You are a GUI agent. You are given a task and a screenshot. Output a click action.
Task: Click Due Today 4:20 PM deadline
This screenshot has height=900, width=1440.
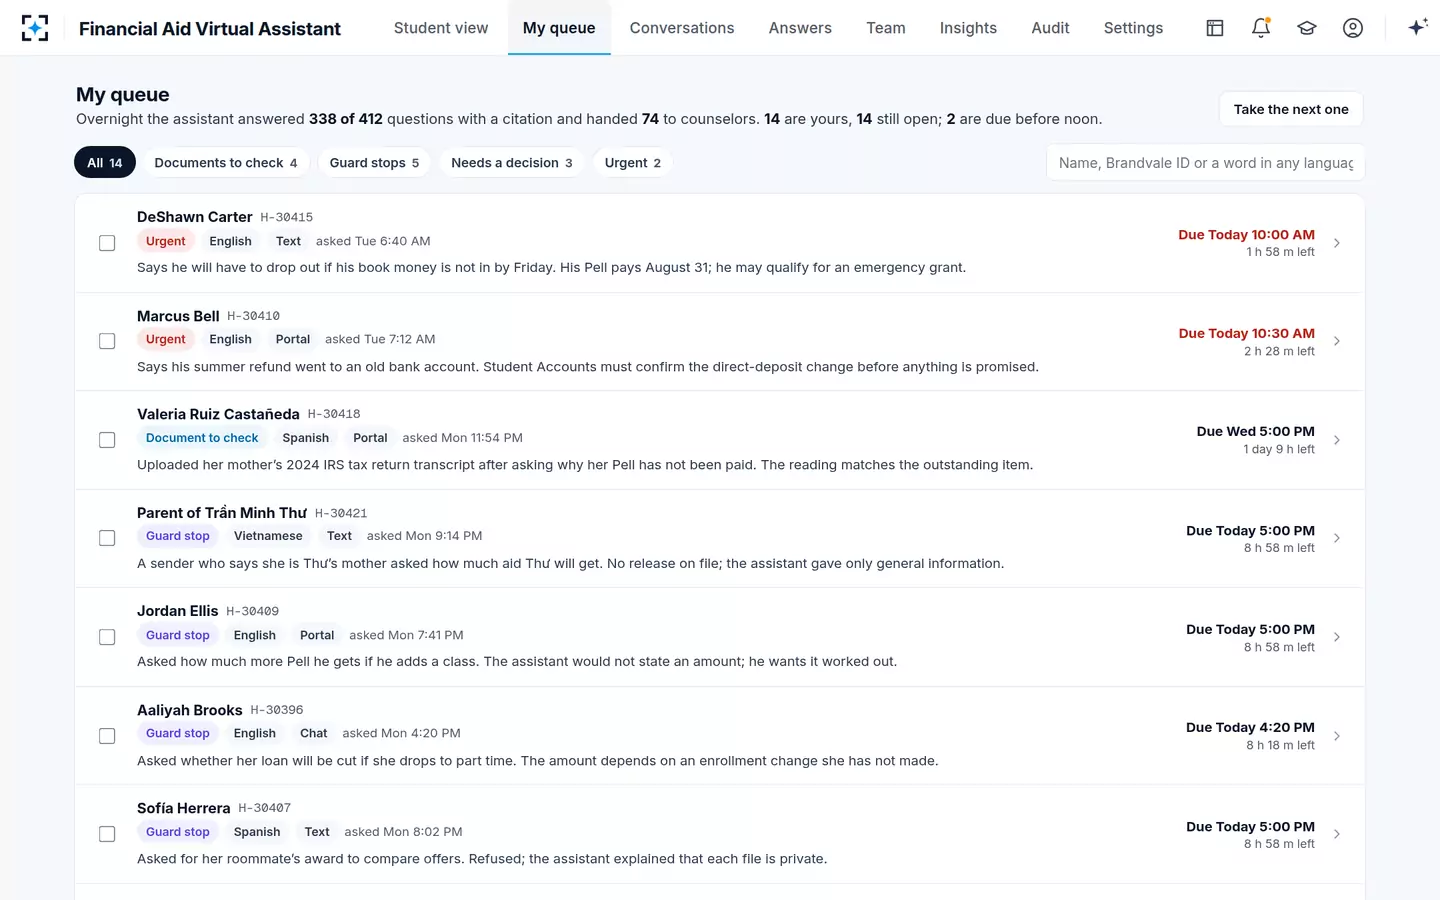pyautogui.click(x=1250, y=728)
